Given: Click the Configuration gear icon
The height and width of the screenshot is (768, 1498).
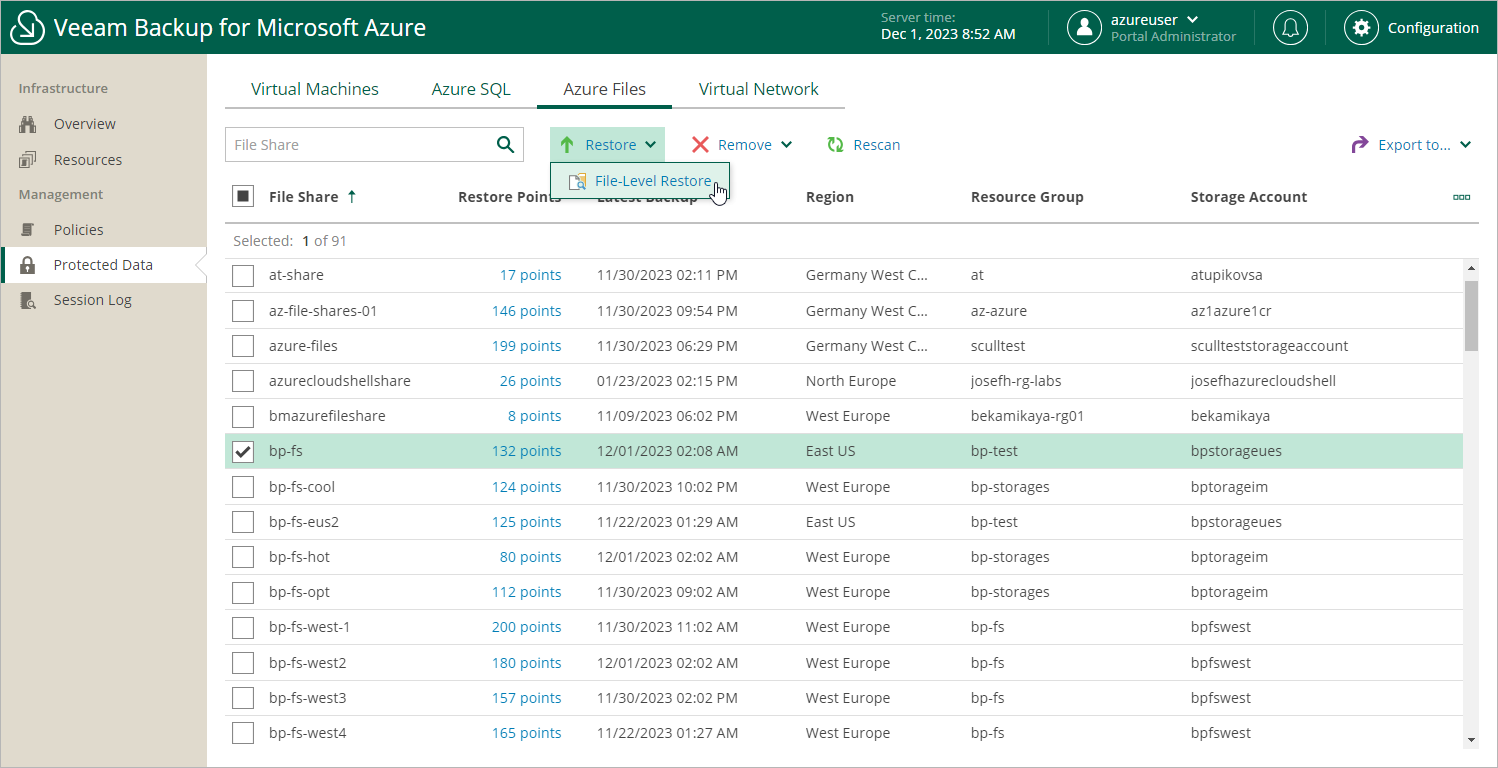Looking at the screenshot, I should (x=1361, y=27).
